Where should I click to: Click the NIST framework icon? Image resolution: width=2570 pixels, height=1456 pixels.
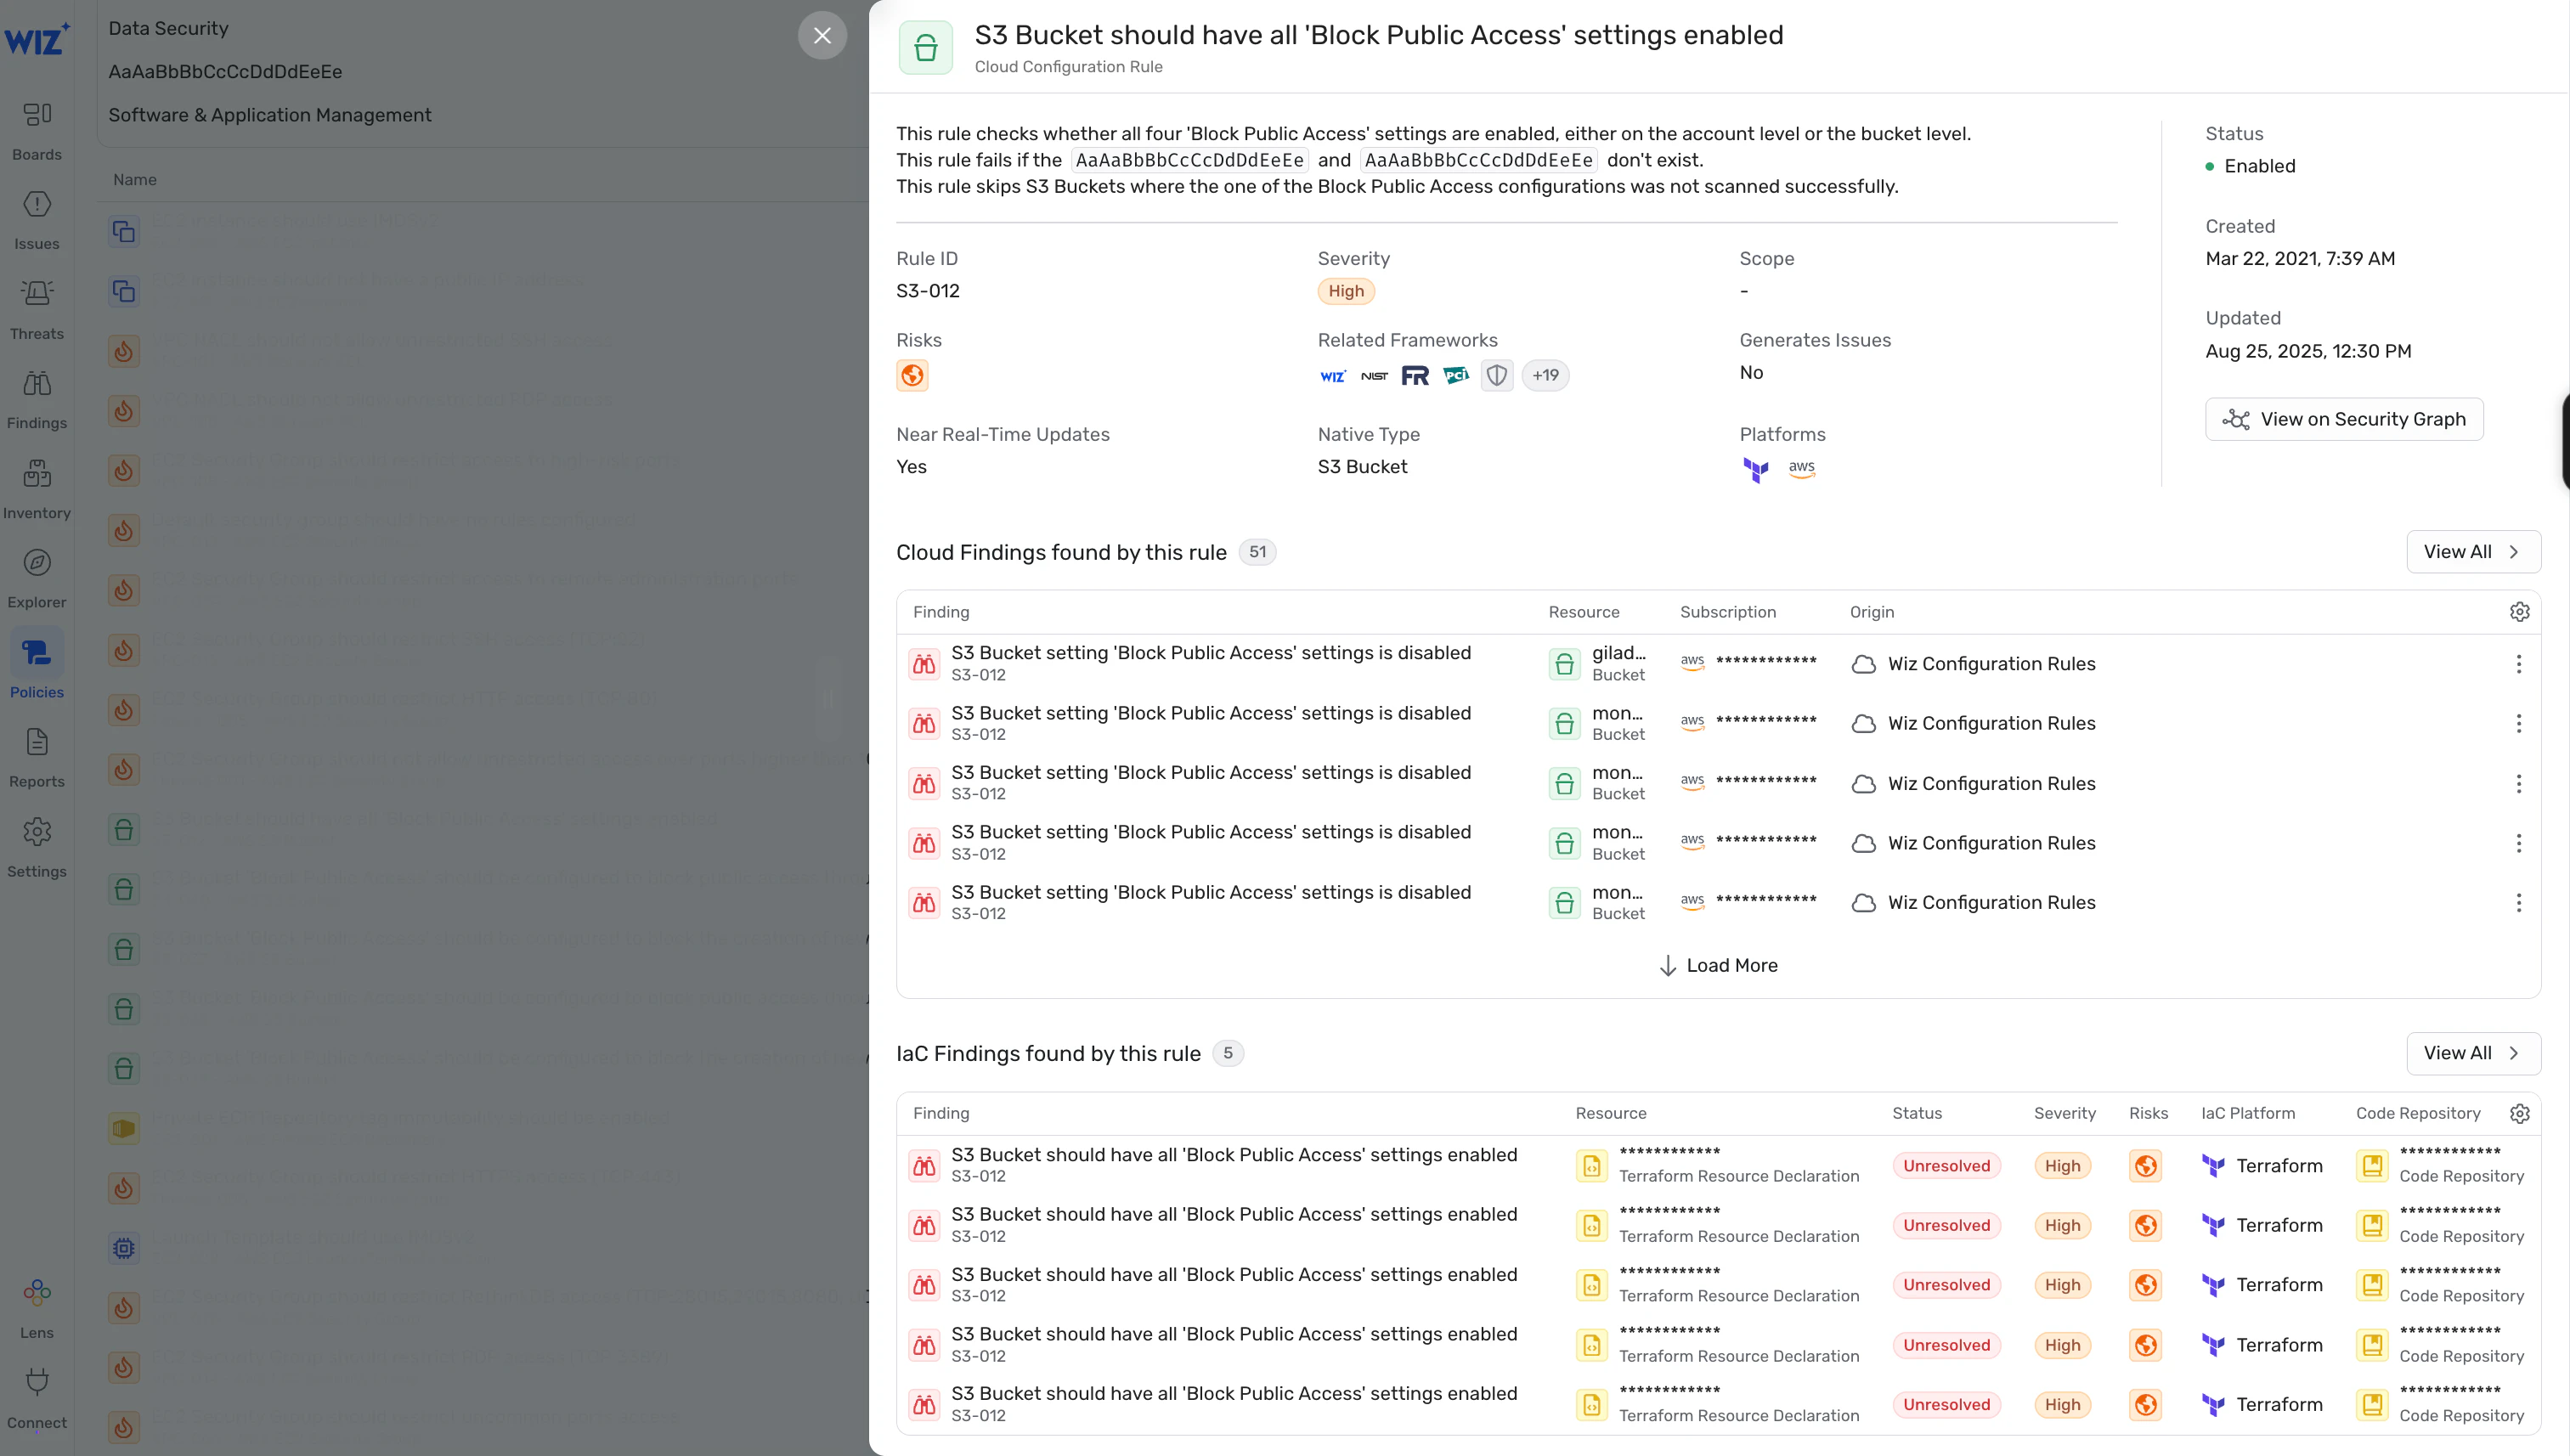pos(1374,376)
